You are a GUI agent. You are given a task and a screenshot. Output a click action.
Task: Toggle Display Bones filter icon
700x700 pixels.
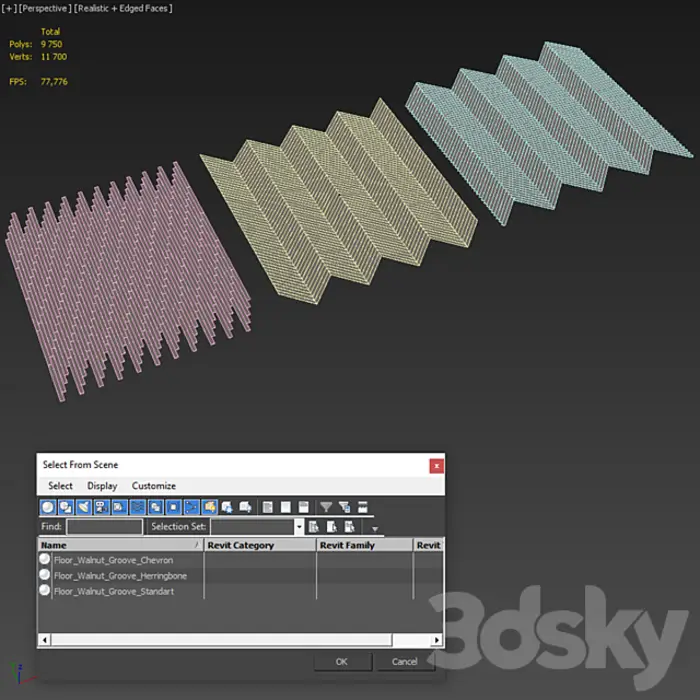click(x=191, y=507)
